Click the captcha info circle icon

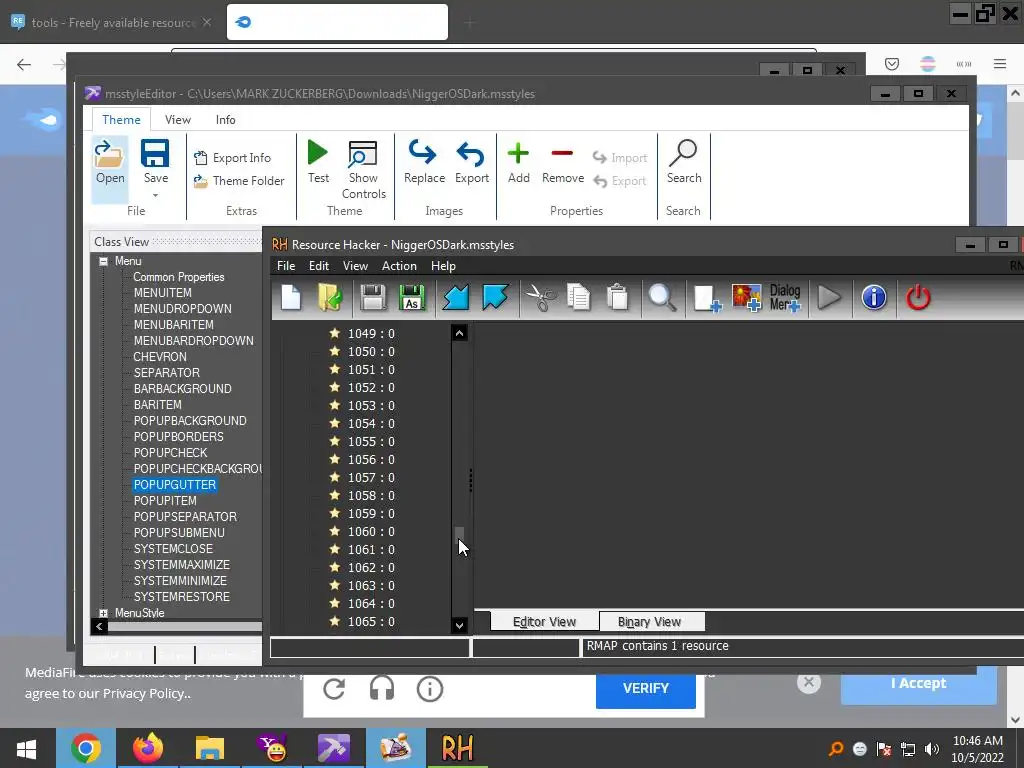coord(430,688)
